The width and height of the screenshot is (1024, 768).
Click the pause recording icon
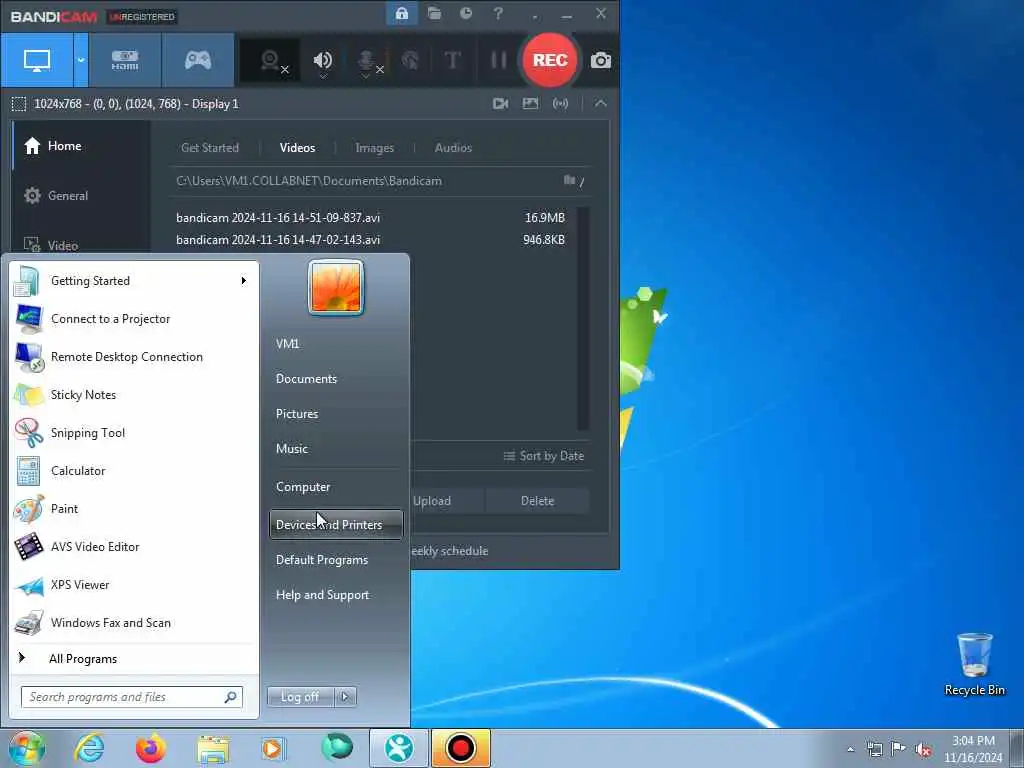[499, 61]
